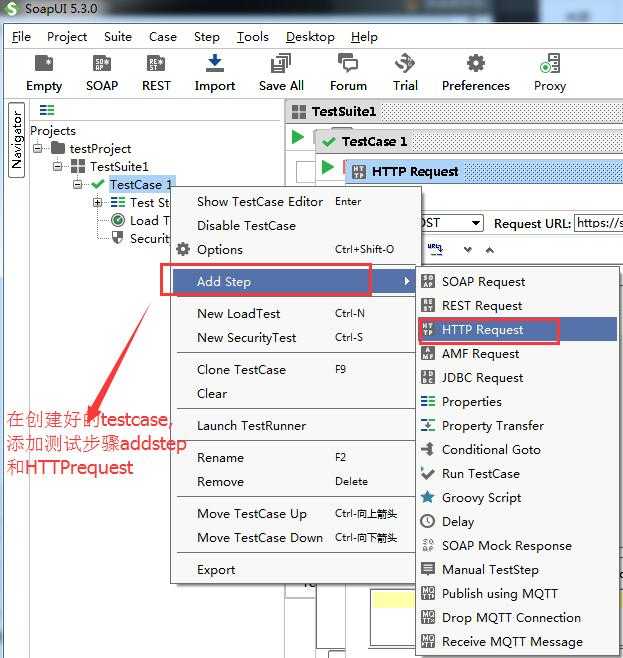The image size is (623, 658).
Task: Click the move-down arrow in request toolbar
Action: pos(468,250)
